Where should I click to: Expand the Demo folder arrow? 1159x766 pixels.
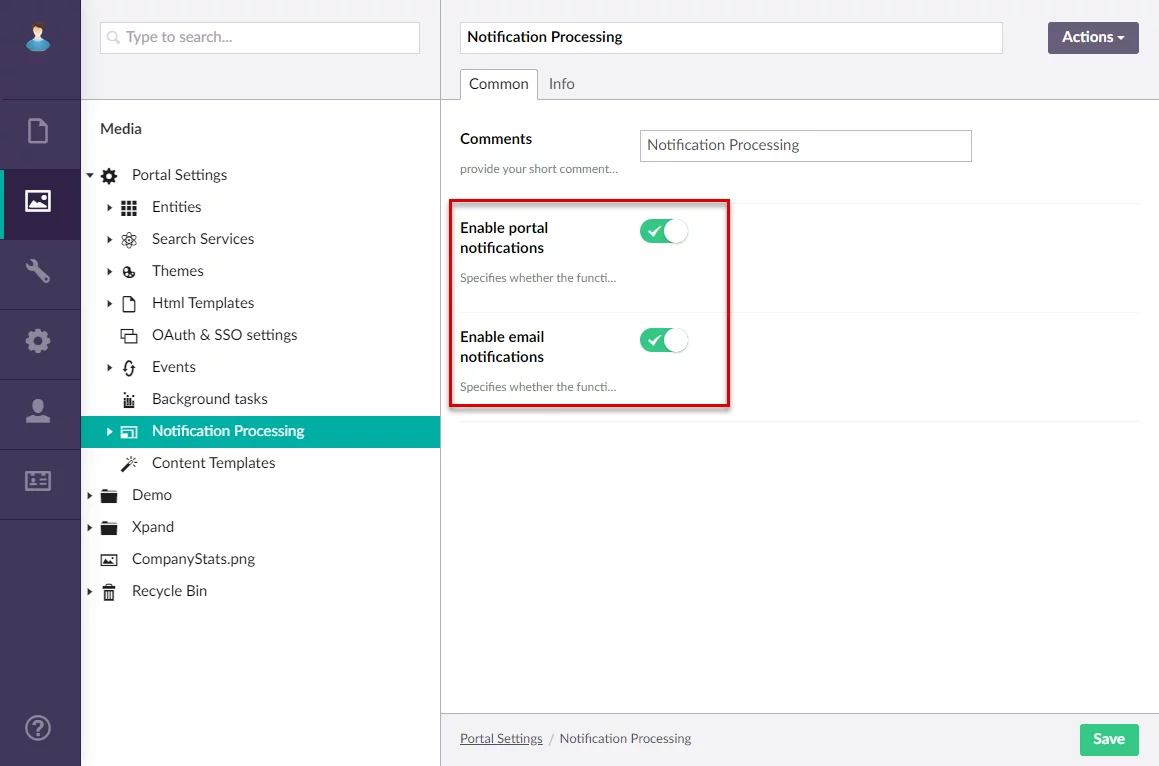tap(89, 495)
